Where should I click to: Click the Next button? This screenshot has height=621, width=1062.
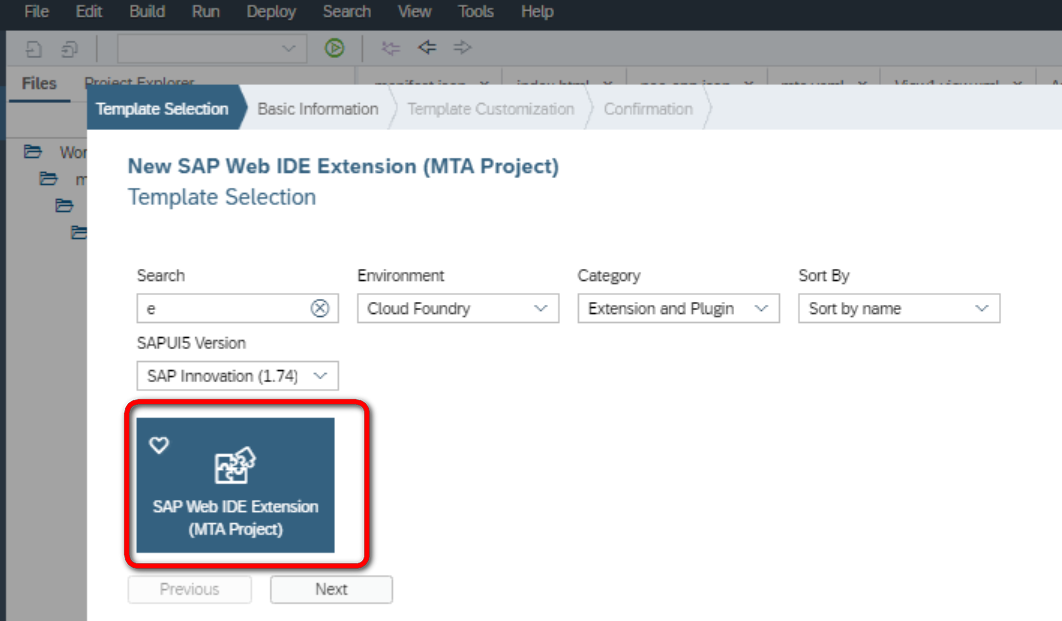click(331, 589)
